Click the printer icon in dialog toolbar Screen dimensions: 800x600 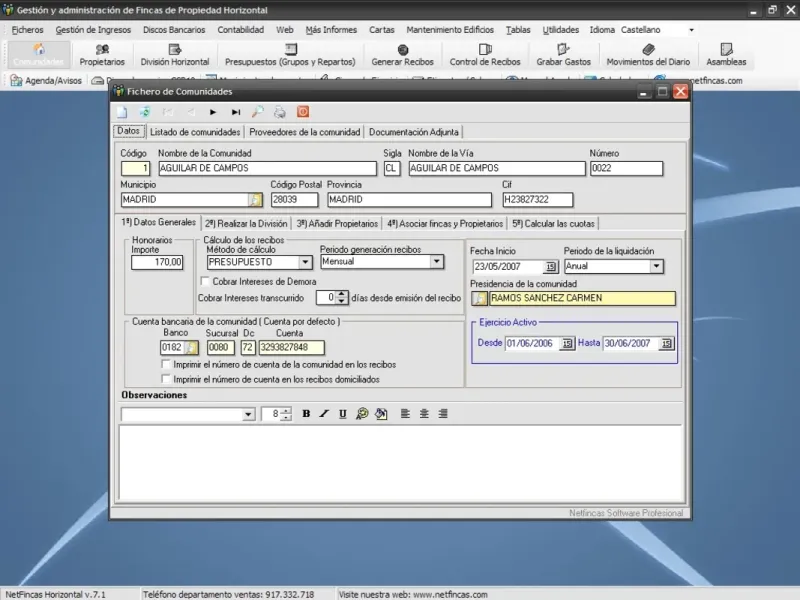(280, 112)
